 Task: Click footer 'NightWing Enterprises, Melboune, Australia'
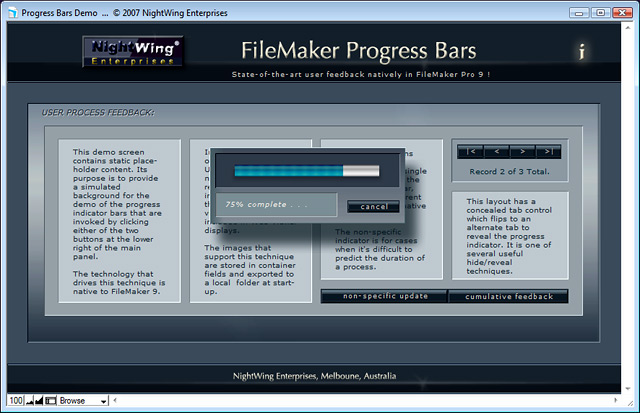(314, 376)
